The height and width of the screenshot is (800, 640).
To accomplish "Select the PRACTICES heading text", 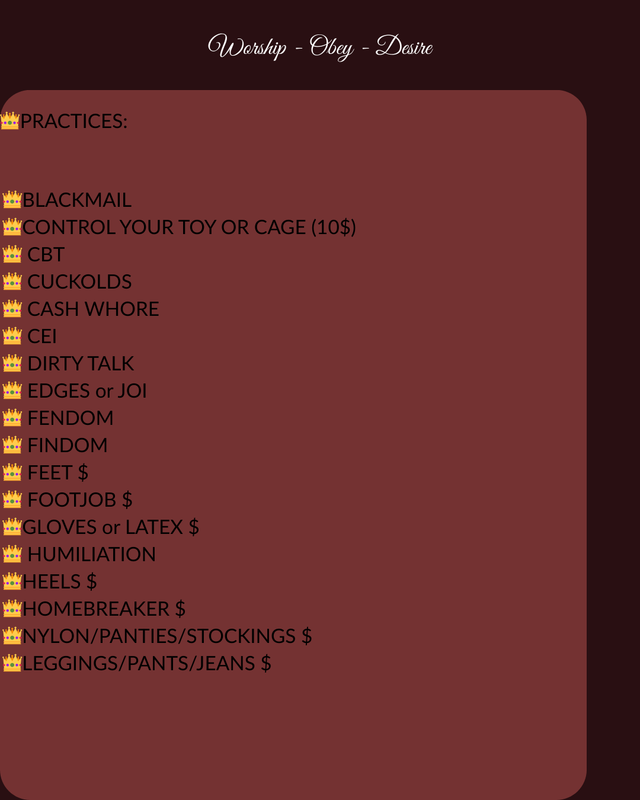I will (74, 122).
